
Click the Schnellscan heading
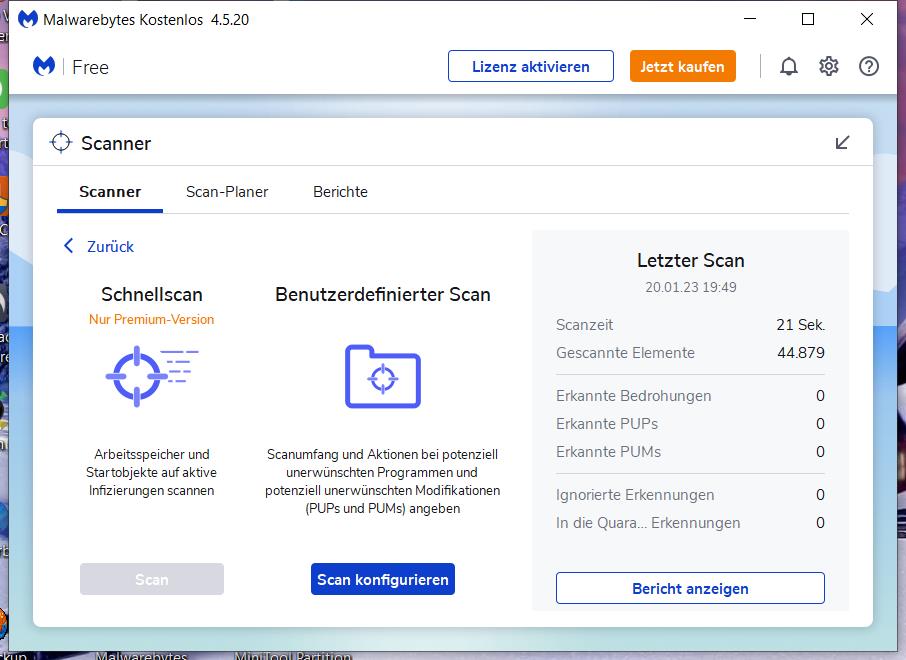tap(151, 295)
